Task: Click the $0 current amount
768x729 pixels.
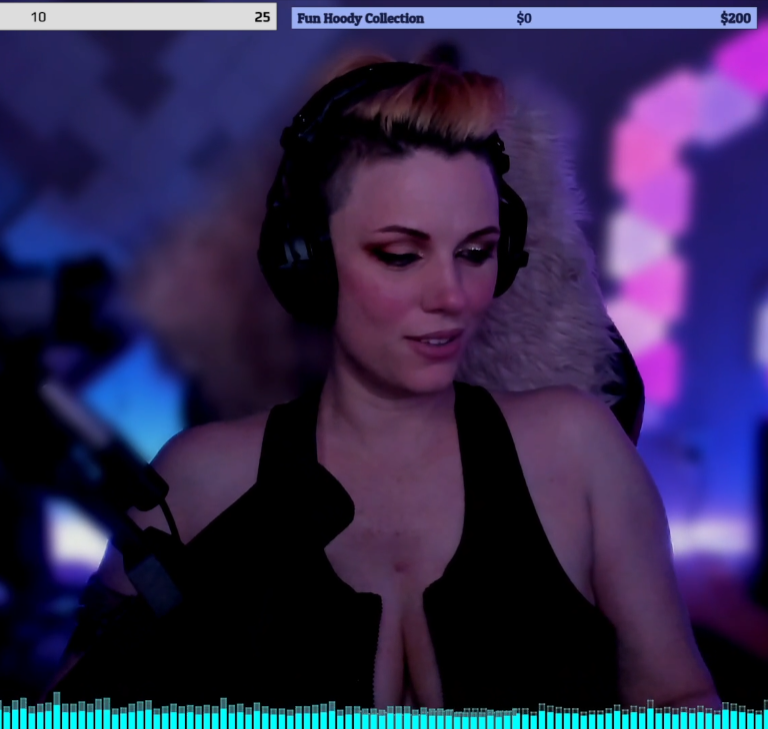Action: pyautogui.click(x=524, y=19)
